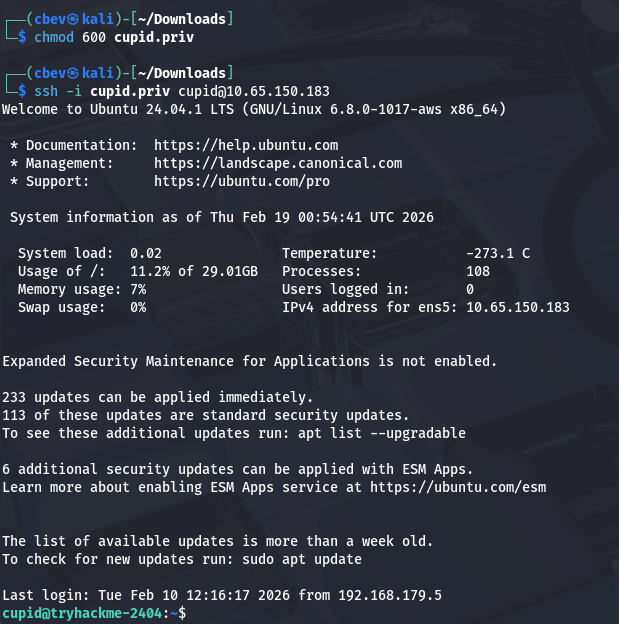This screenshot has width=619, height=624.
Task: Click the Memory usage 7% value
Action: click(138, 289)
